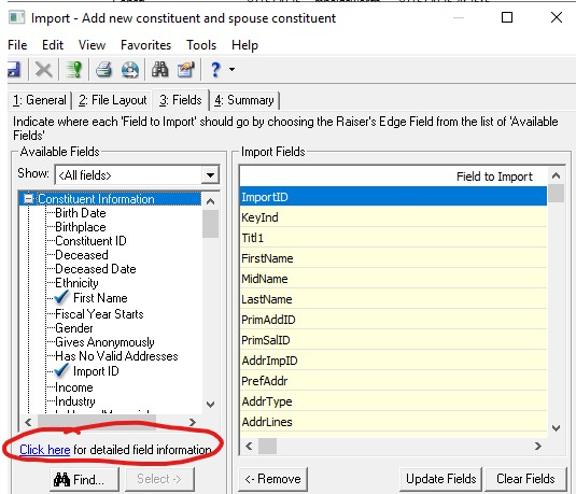Select the KeyInd import field row
The width and height of the screenshot is (576, 494).
393,217
